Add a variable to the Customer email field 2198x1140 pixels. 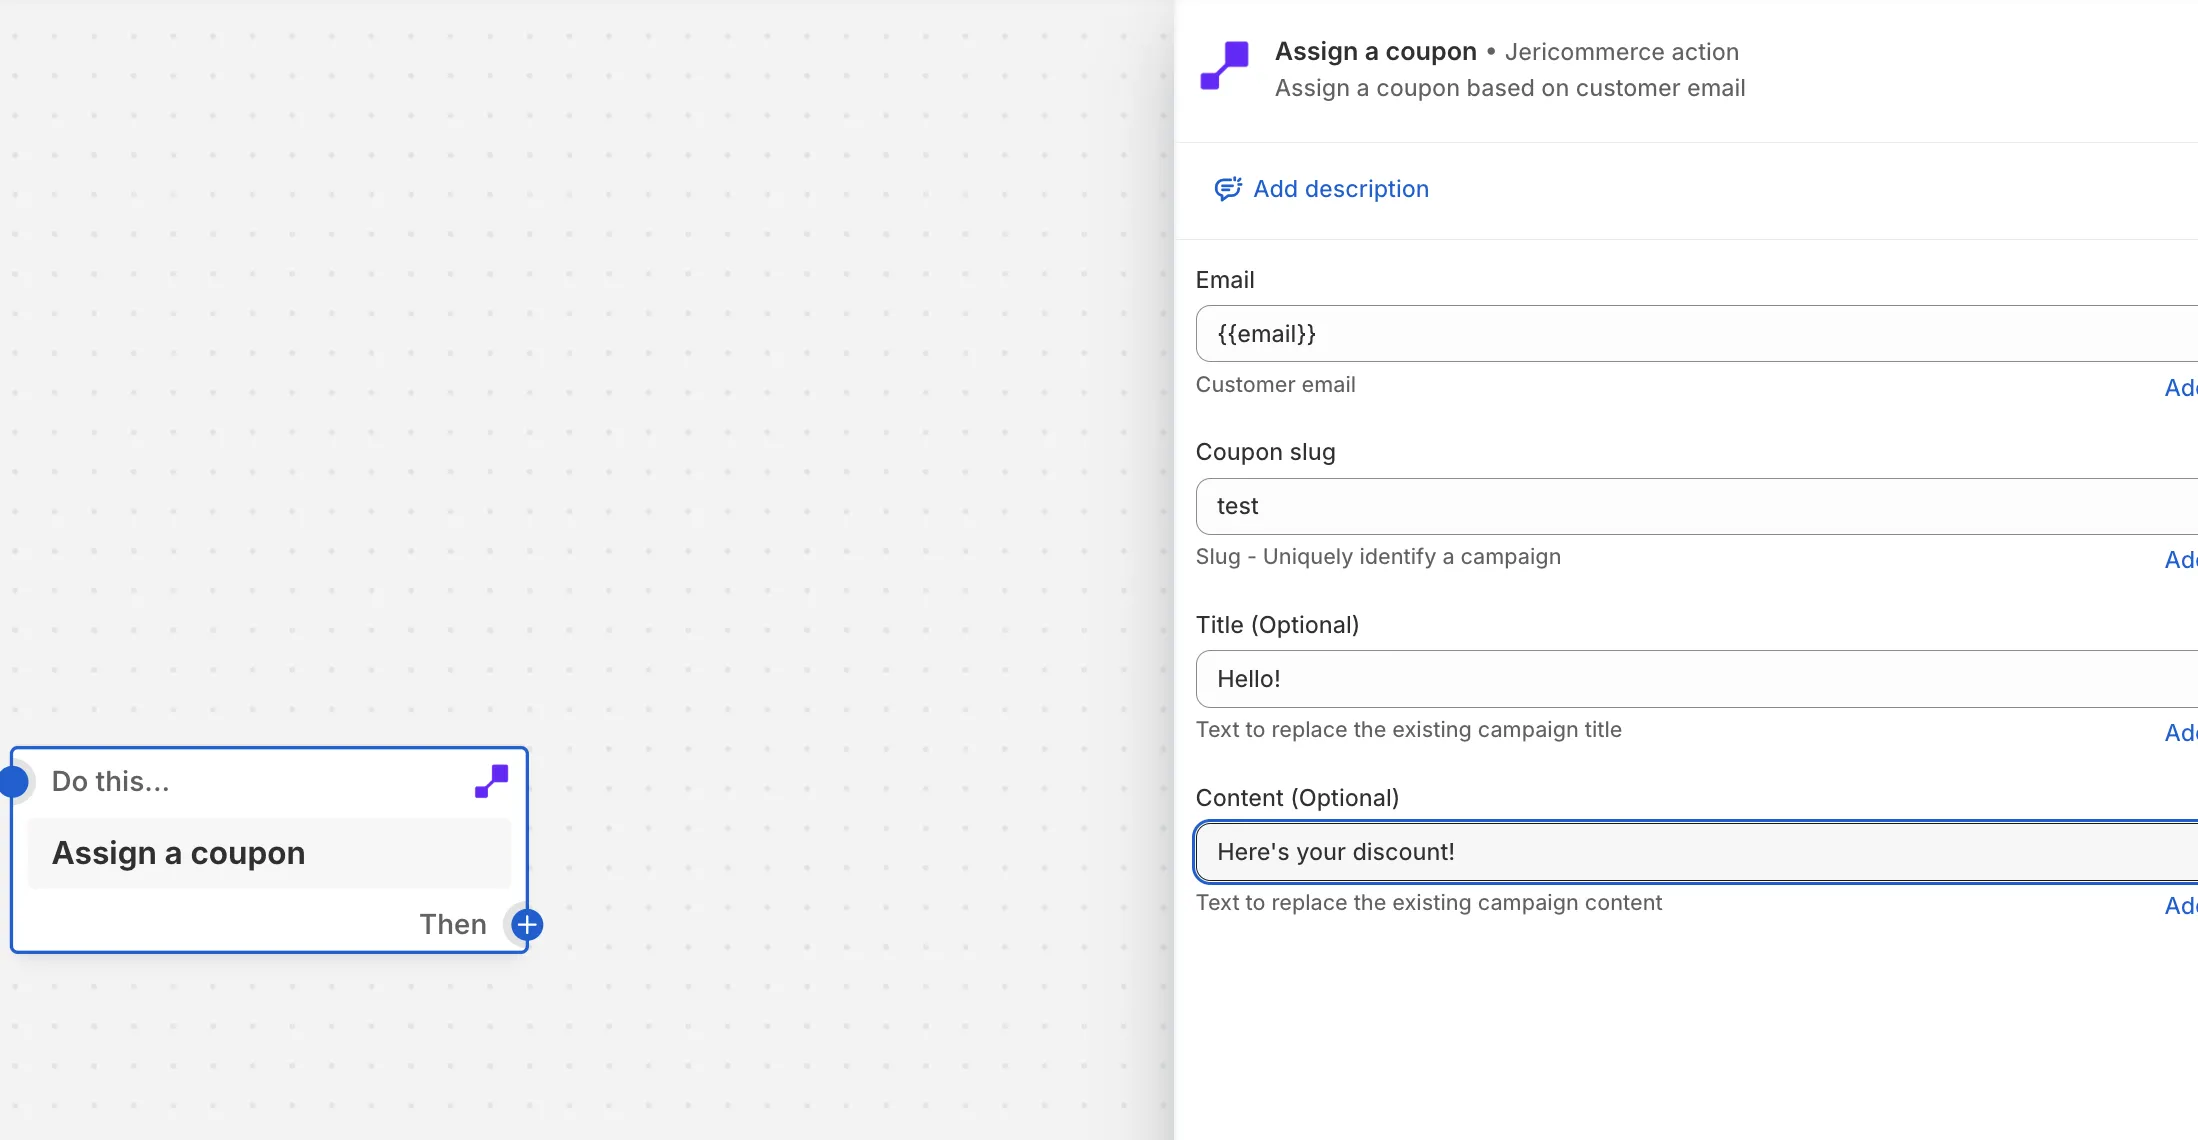click(x=2180, y=388)
